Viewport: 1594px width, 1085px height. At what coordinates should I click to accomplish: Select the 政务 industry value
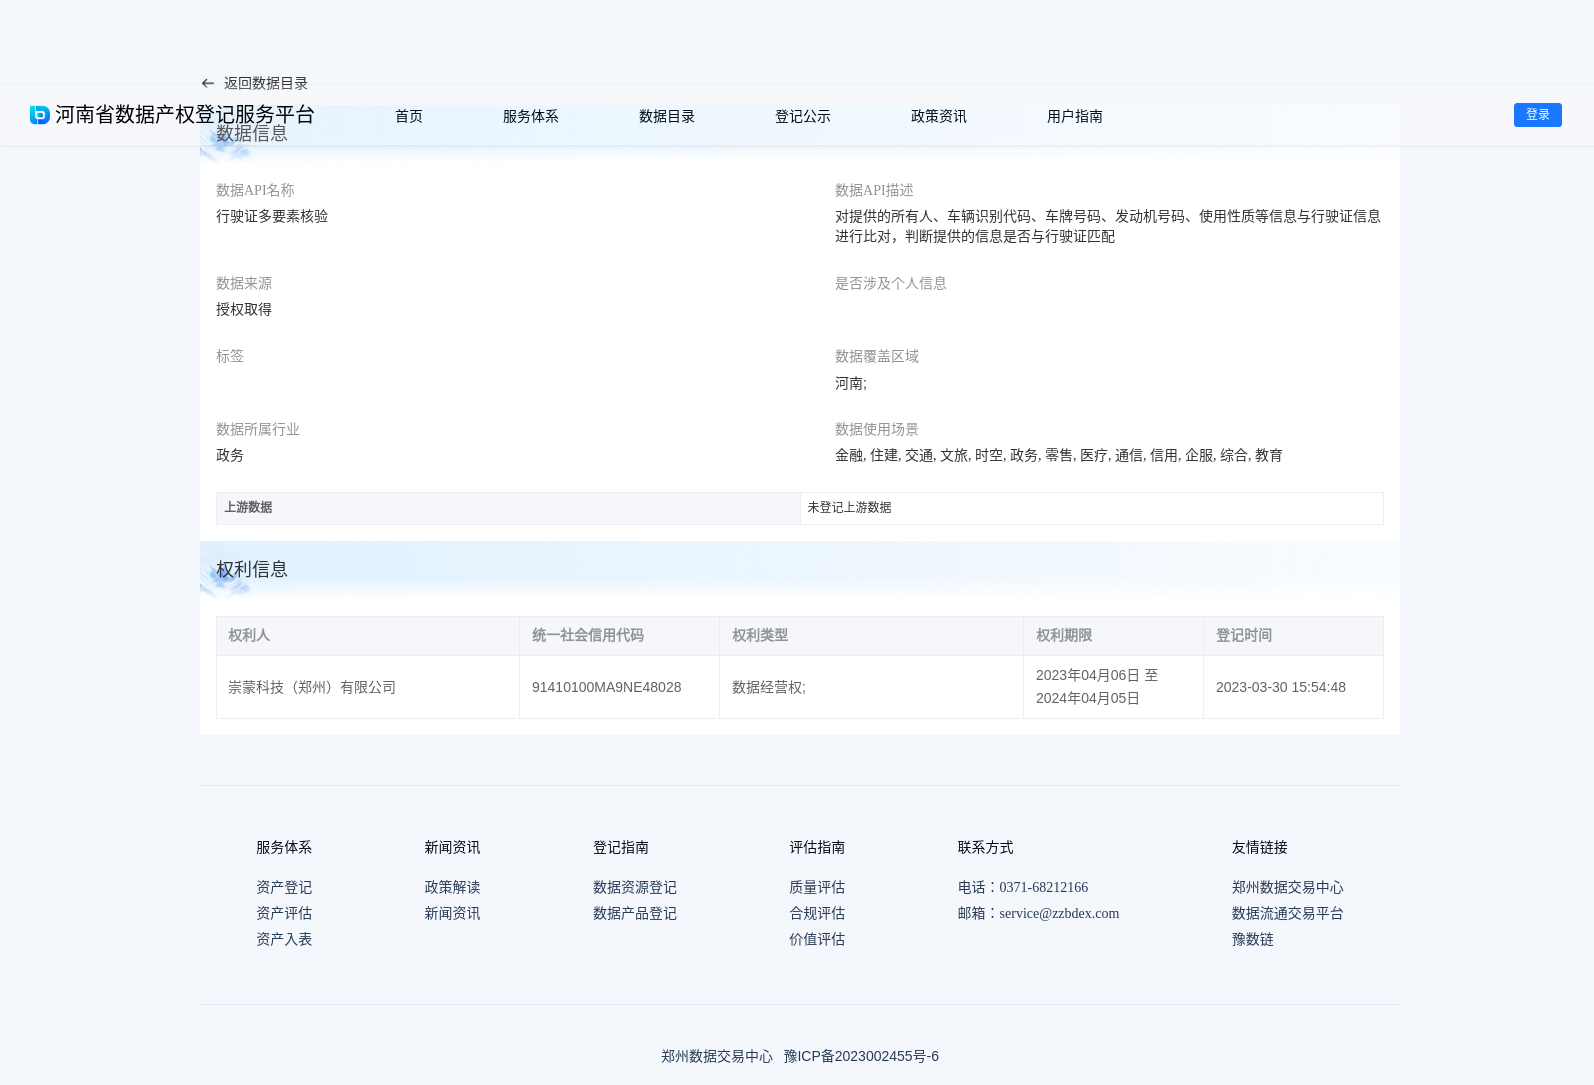230,455
